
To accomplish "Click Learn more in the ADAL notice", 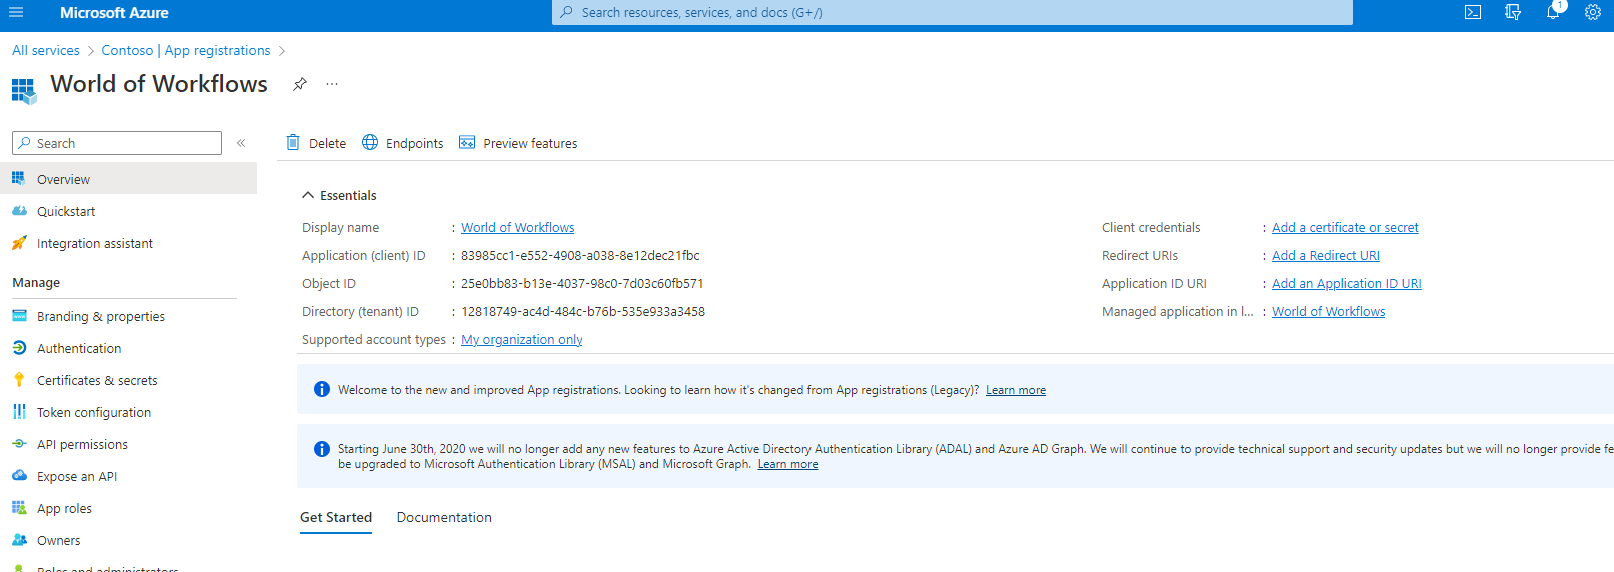I will [788, 464].
